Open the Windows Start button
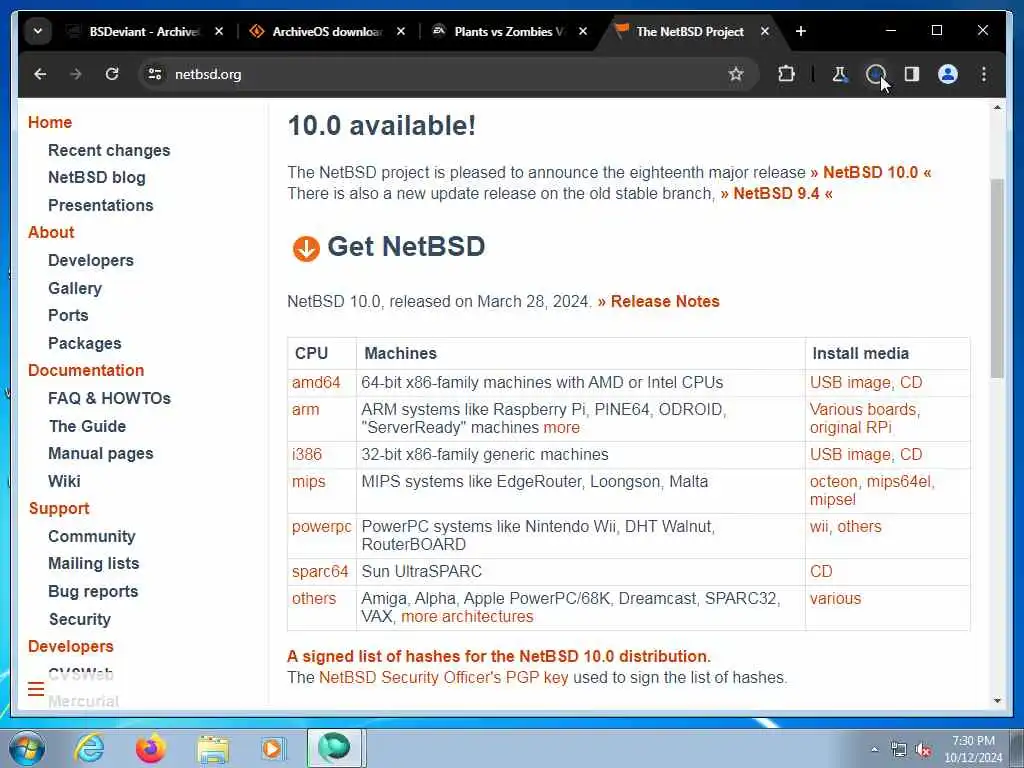This screenshot has height=768, width=1024. (27, 748)
